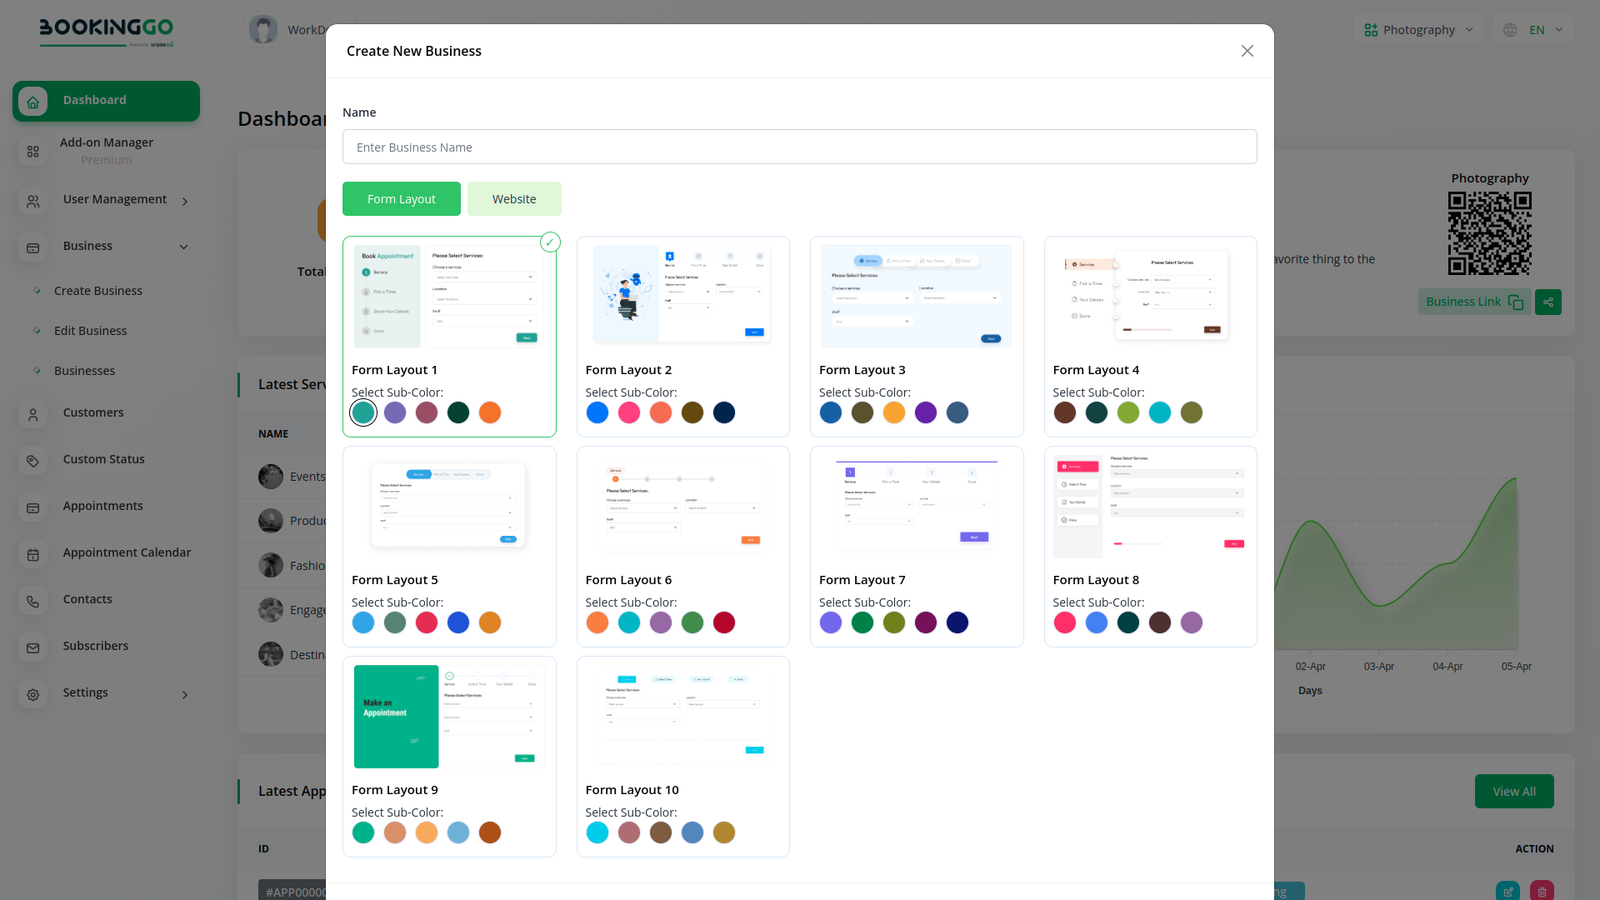The width and height of the screenshot is (1600, 900).
Task: Click the Customers person icon
Action: click(x=33, y=414)
